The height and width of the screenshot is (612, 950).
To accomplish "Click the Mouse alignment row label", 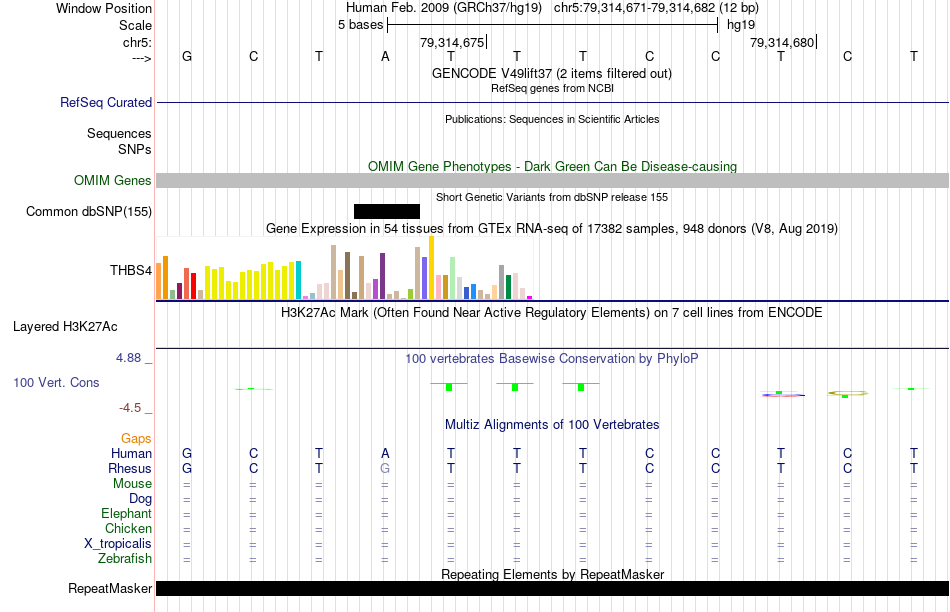I will (132, 484).
